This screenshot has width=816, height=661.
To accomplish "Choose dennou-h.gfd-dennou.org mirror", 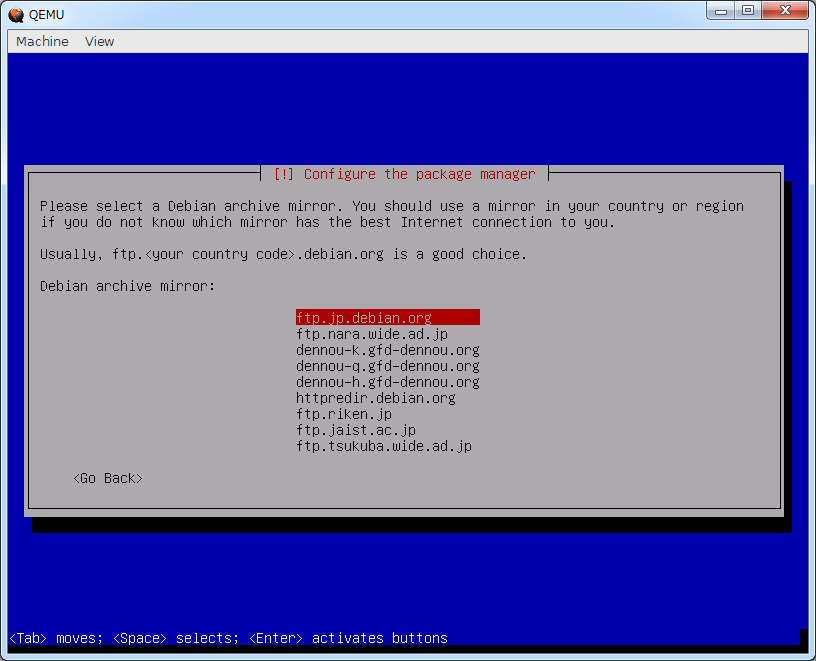I will (x=388, y=382).
